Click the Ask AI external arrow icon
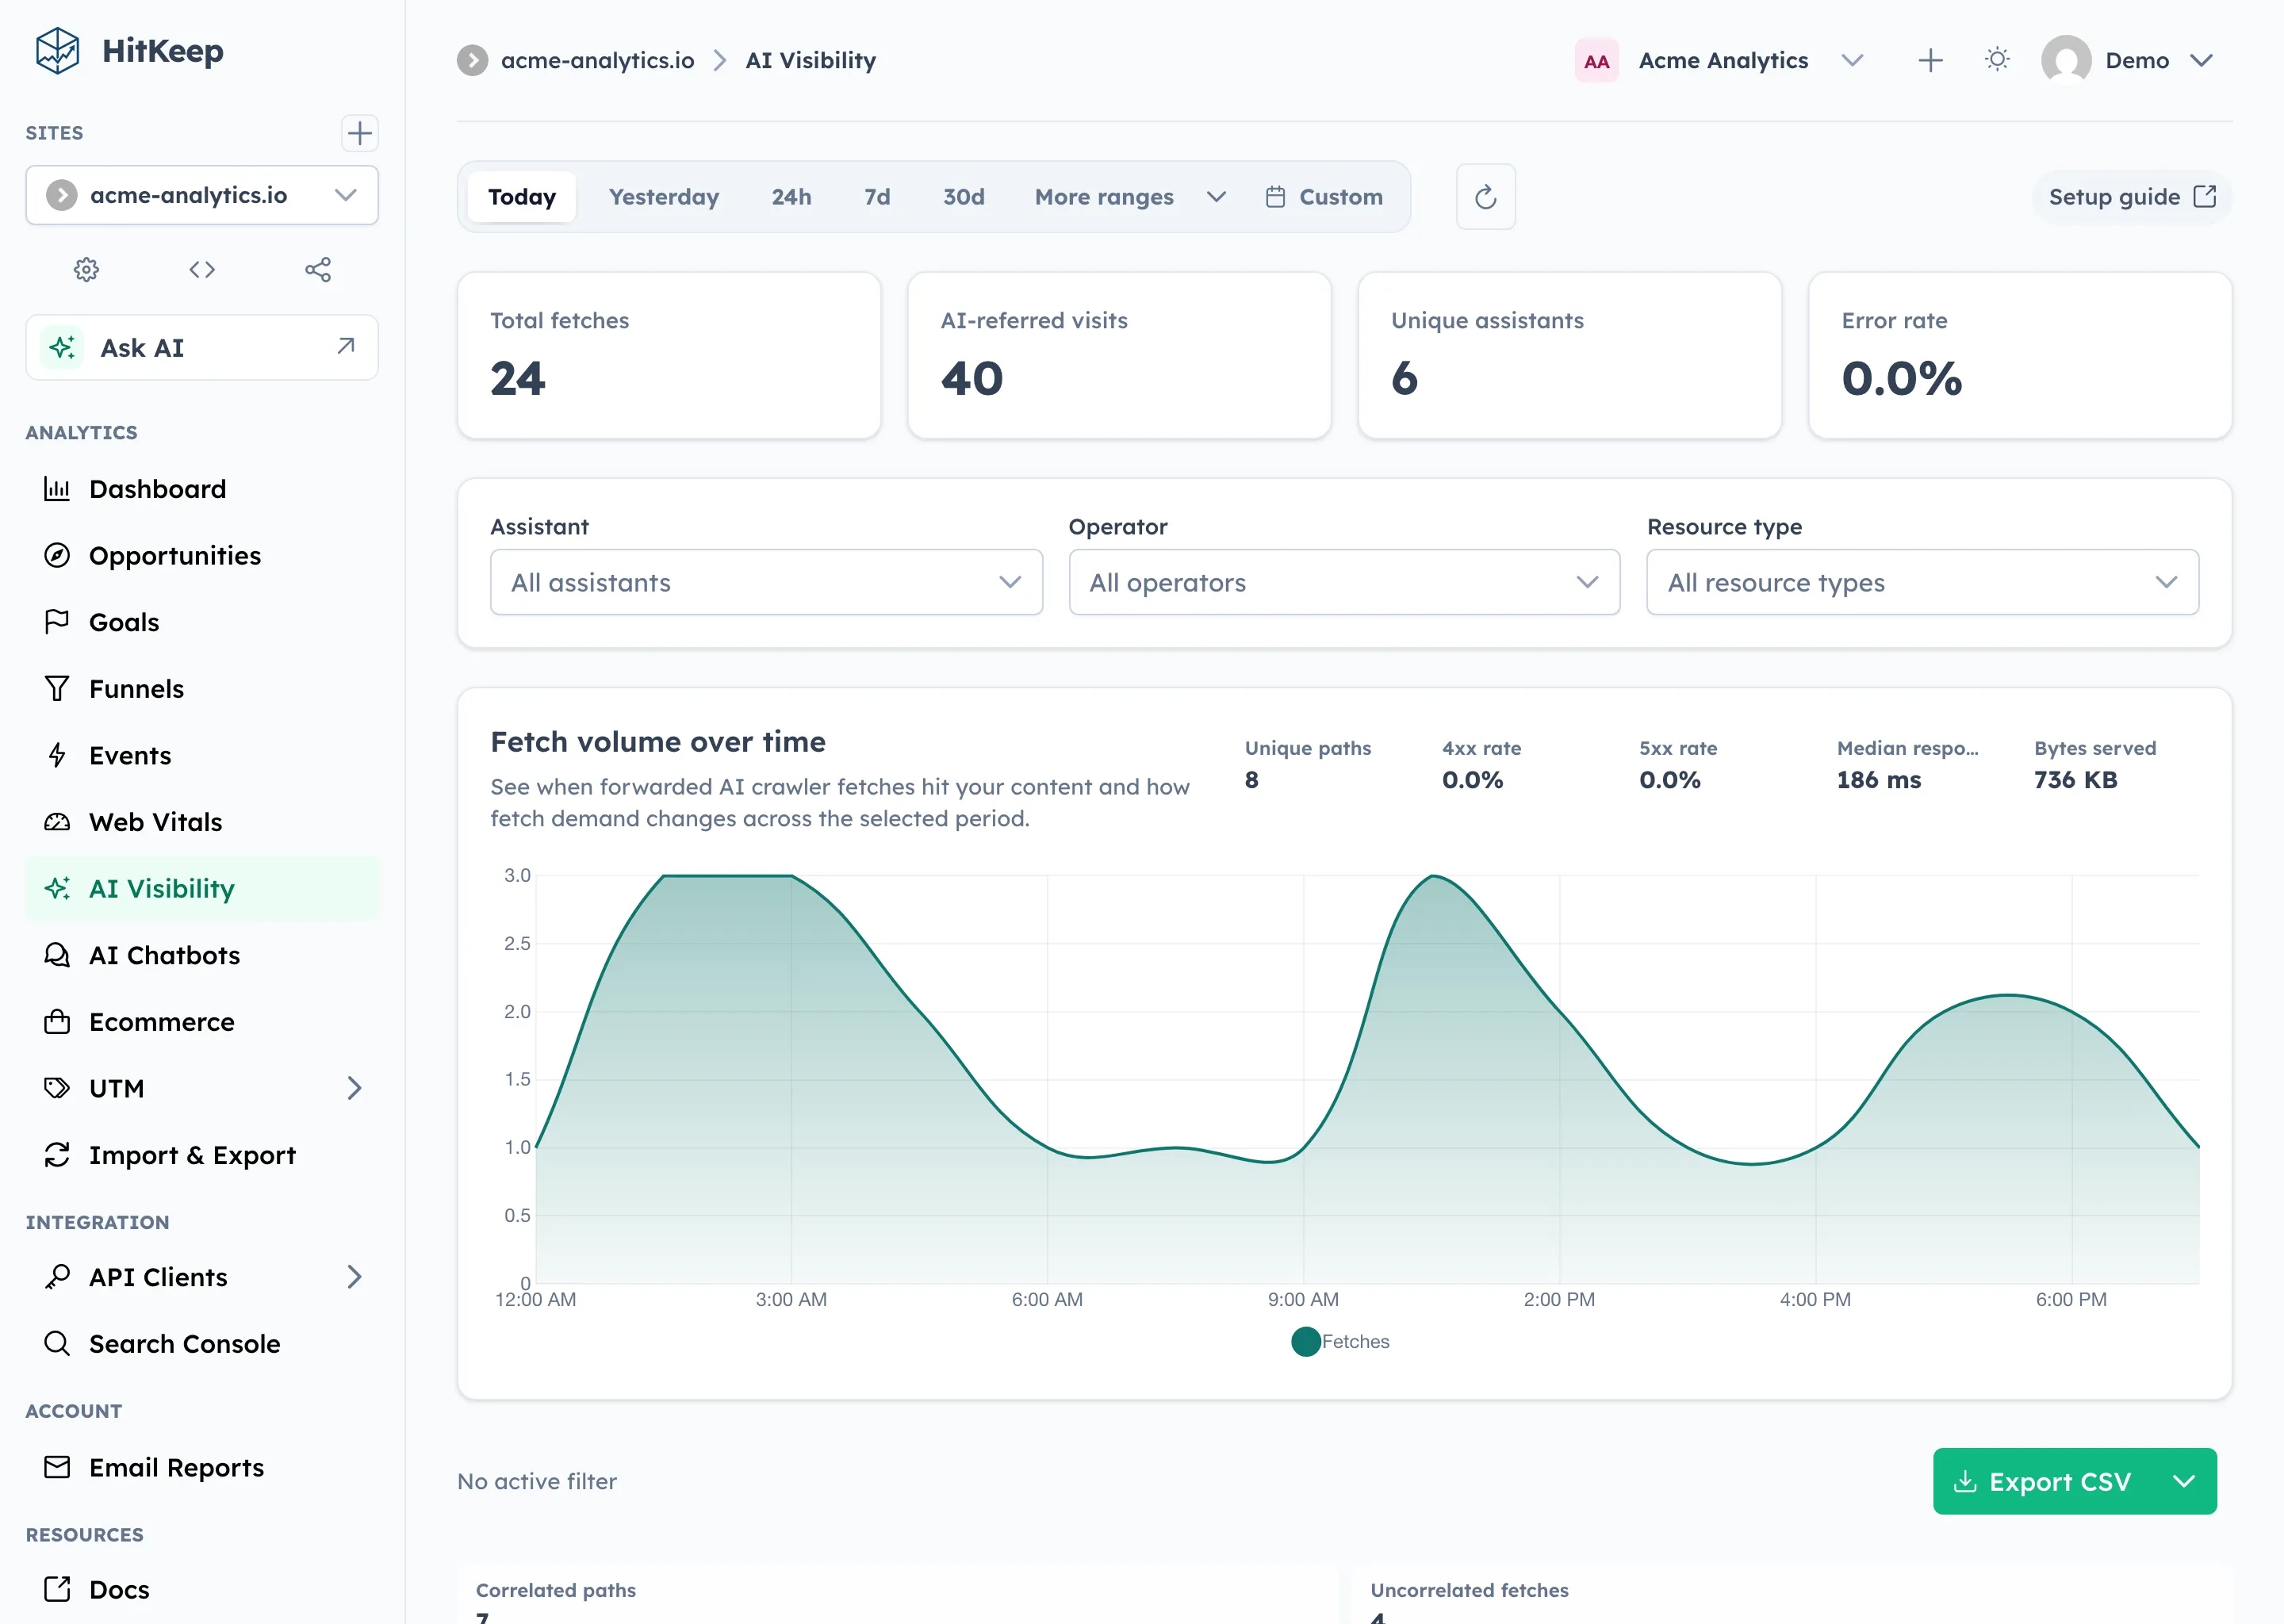Image resolution: width=2284 pixels, height=1624 pixels. (346, 346)
